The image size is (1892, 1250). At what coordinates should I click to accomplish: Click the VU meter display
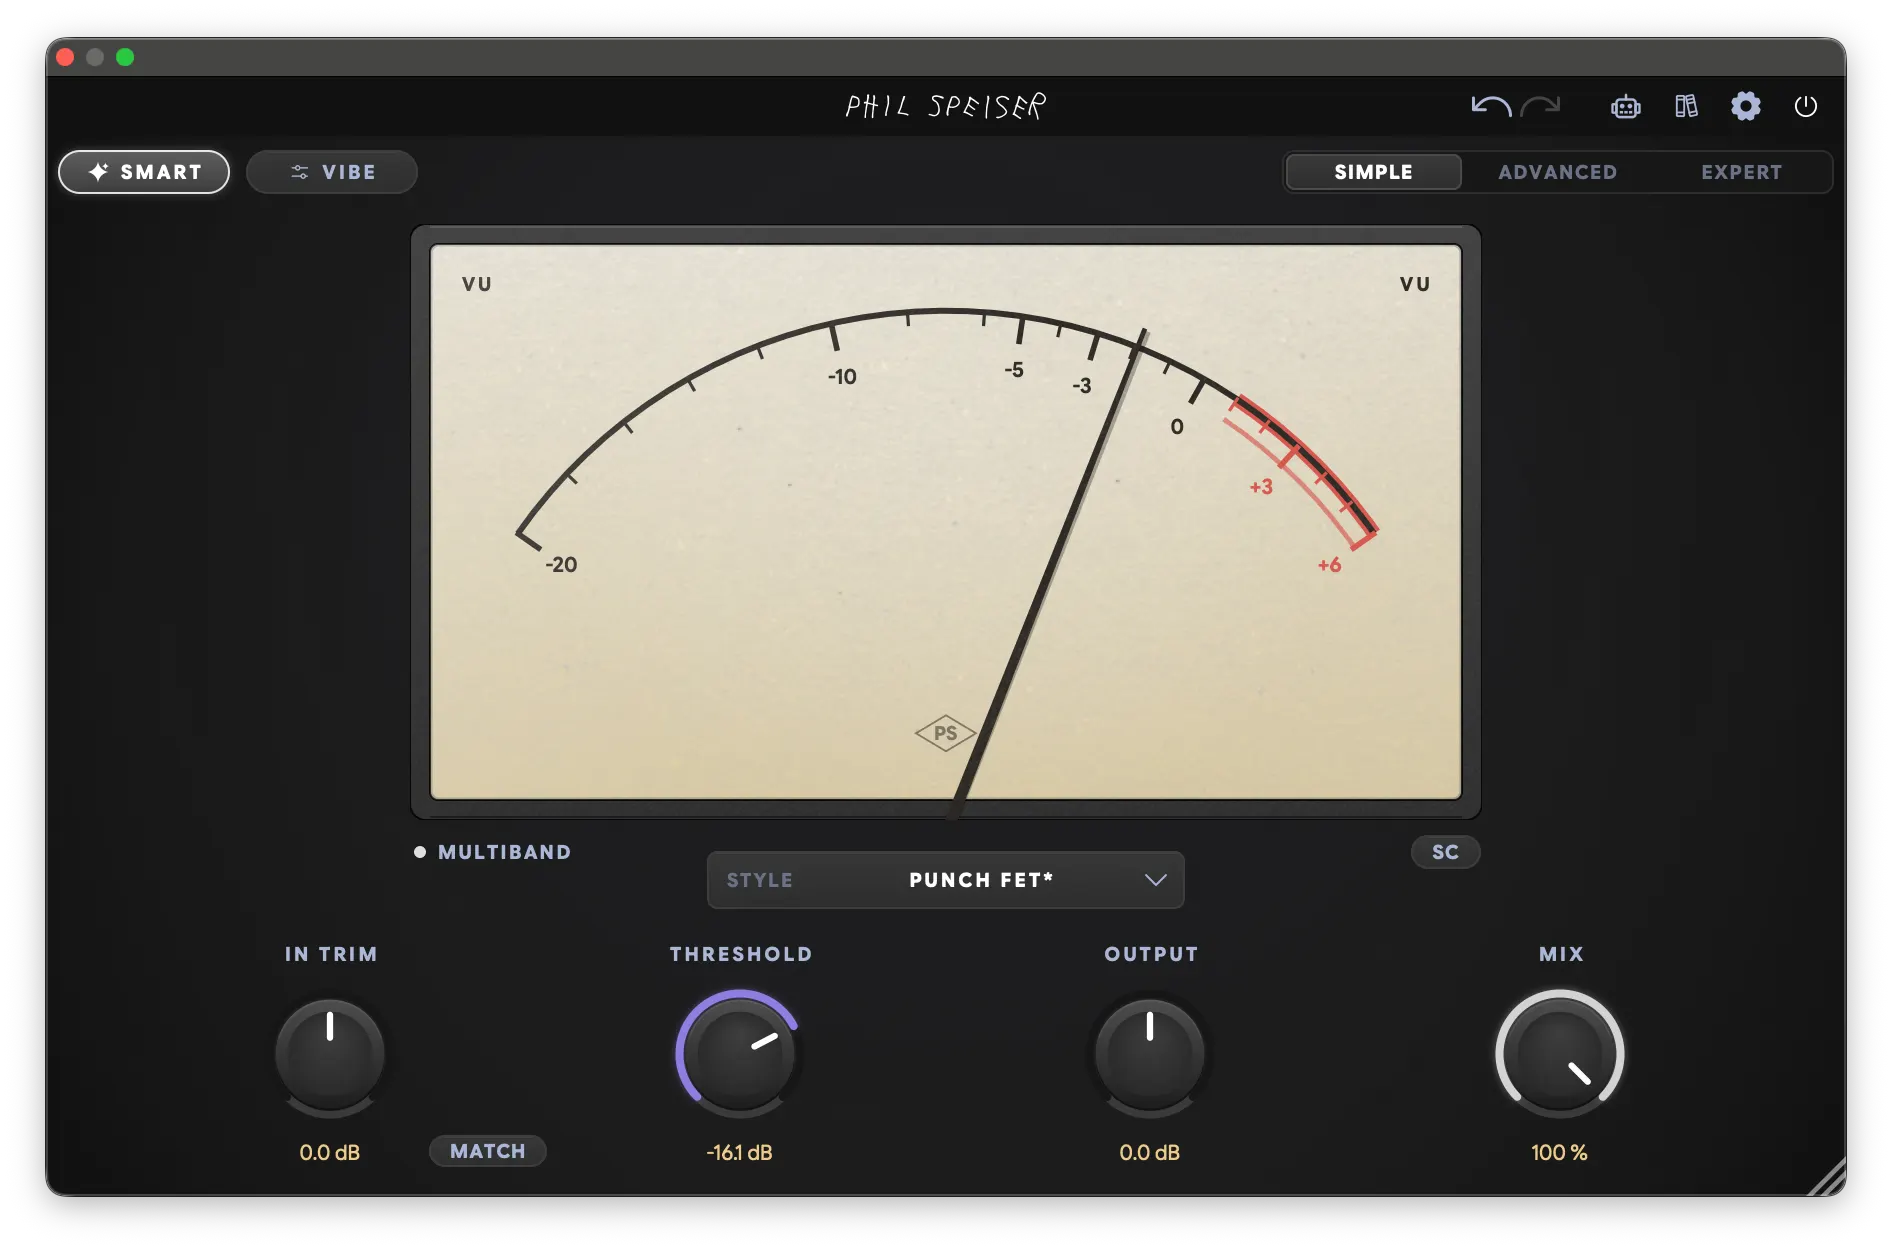pos(946,522)
